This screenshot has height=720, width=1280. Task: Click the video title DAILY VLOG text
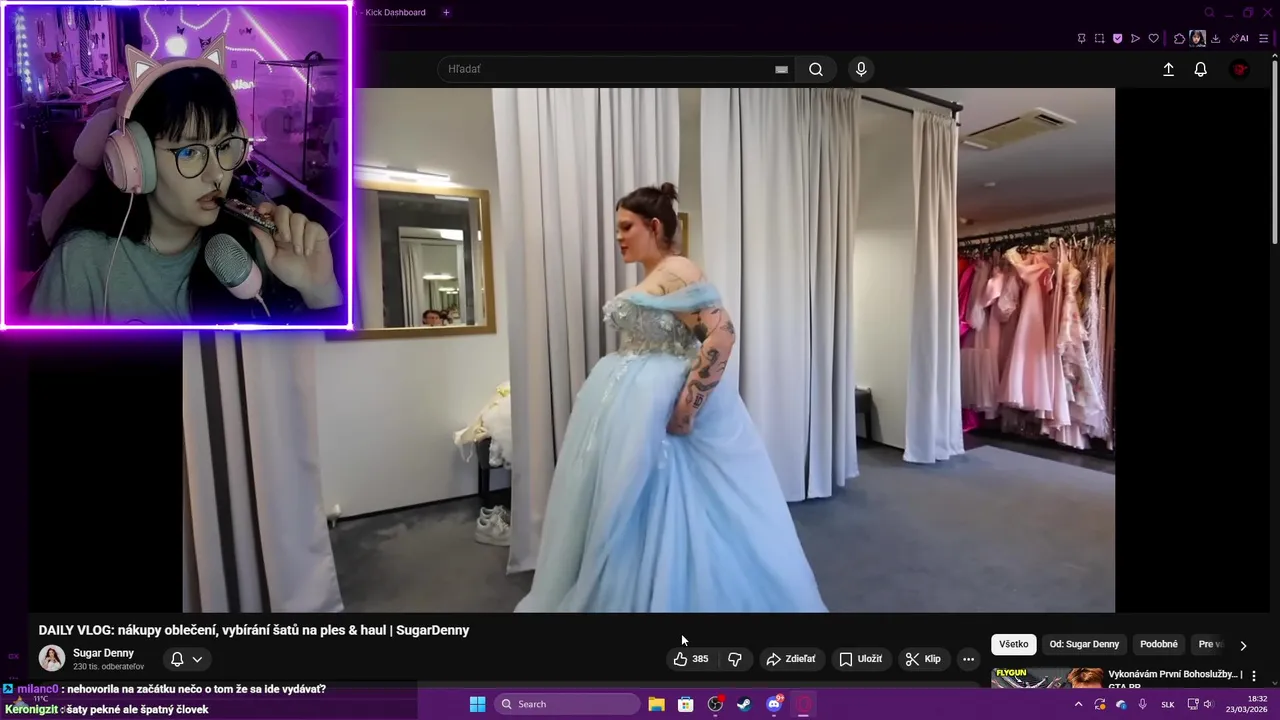click(254, 630)
